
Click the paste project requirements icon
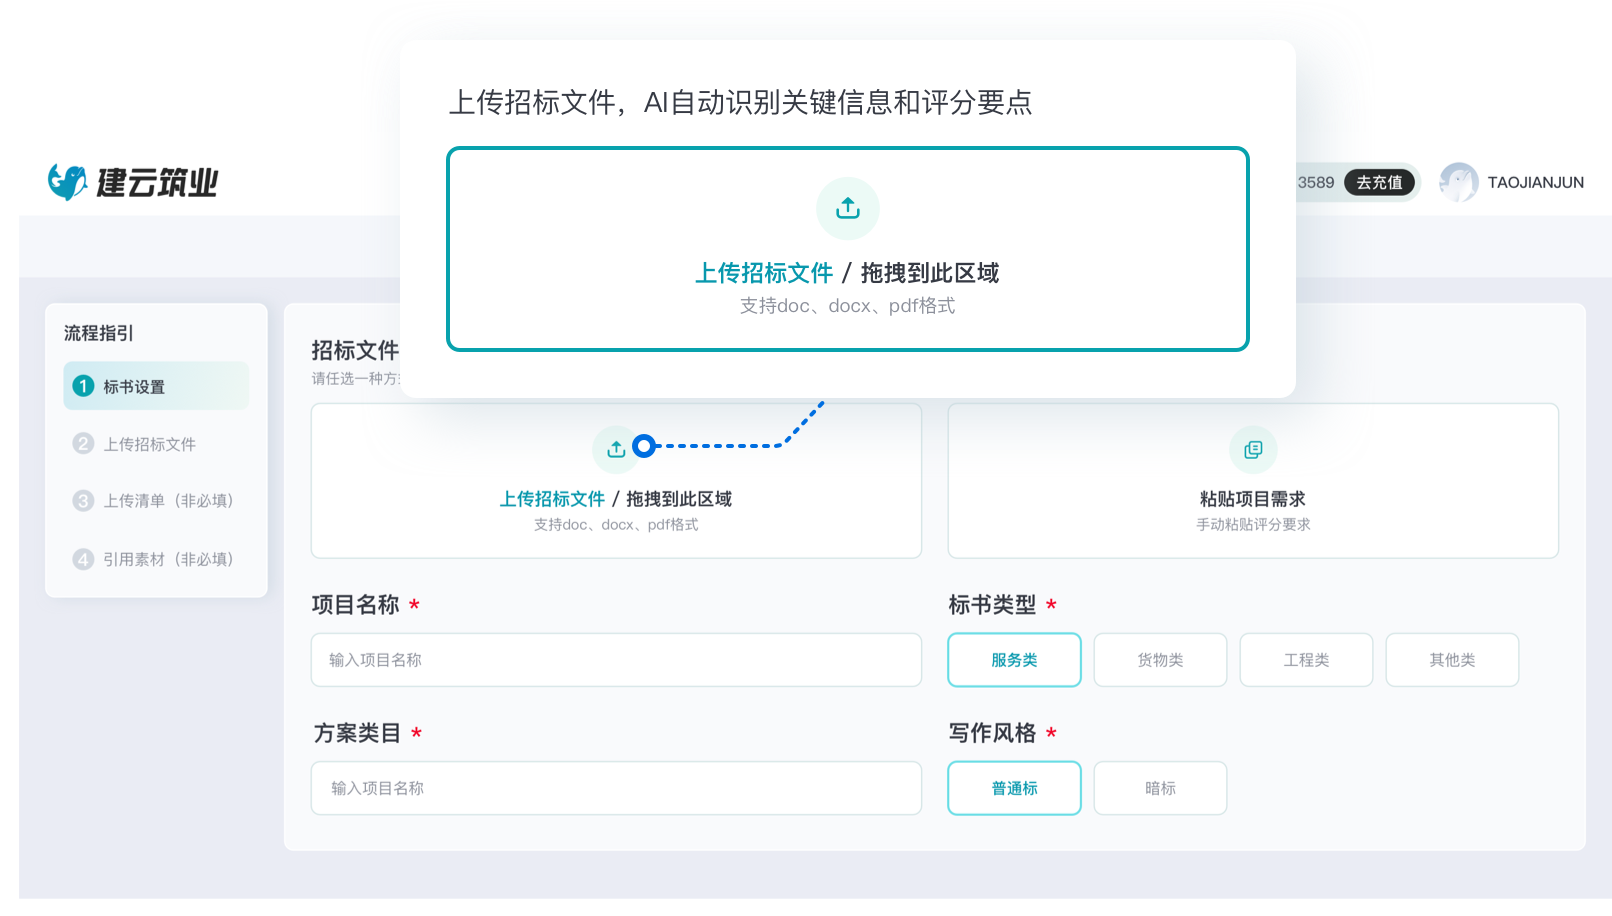(1252, 450)
